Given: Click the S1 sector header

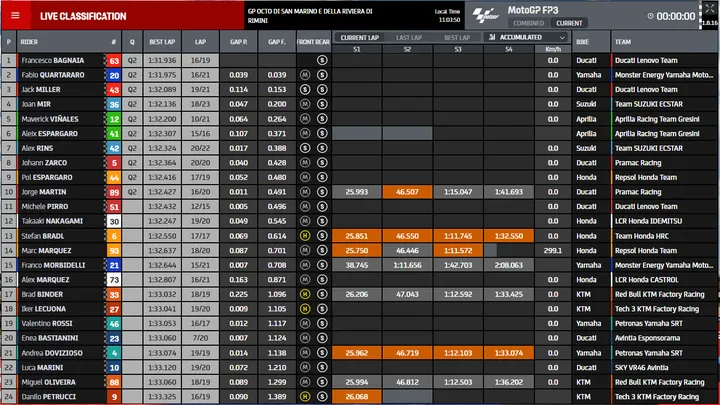Looking at the screenshot, I should click(x=357, y=49).
